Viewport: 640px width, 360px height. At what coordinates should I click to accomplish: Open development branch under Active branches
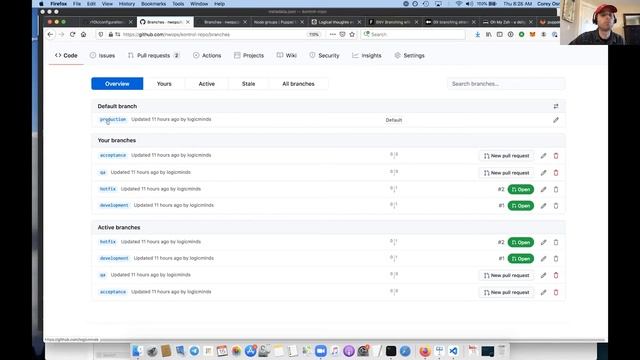114,258
